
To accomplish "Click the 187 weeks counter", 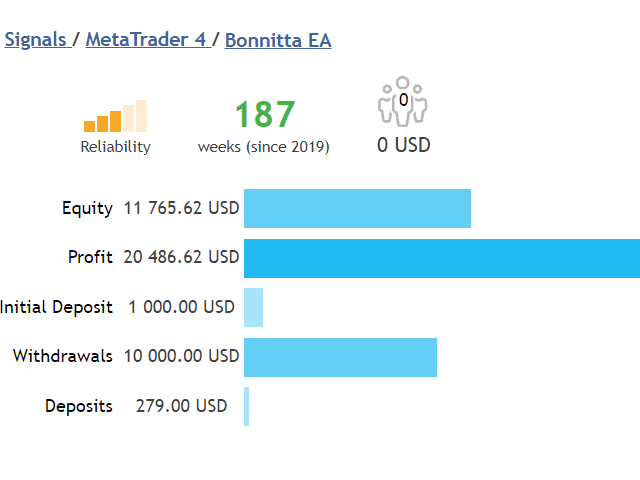I will coord(264,115).
